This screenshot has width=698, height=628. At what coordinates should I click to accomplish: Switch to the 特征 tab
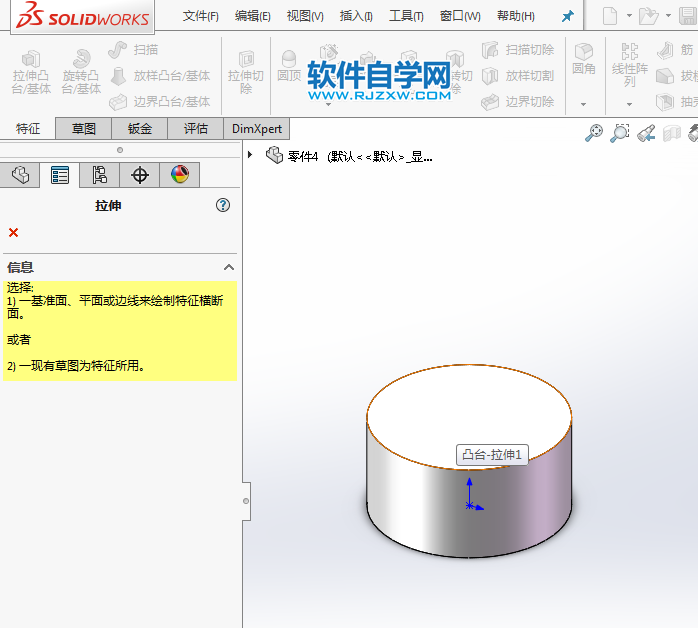point(28,129)
